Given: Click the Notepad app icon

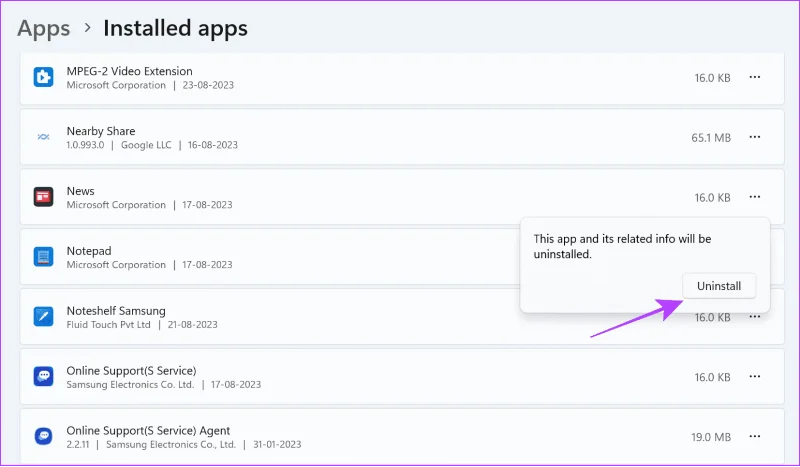Looking at the screenshot, I should pos(43,257).
